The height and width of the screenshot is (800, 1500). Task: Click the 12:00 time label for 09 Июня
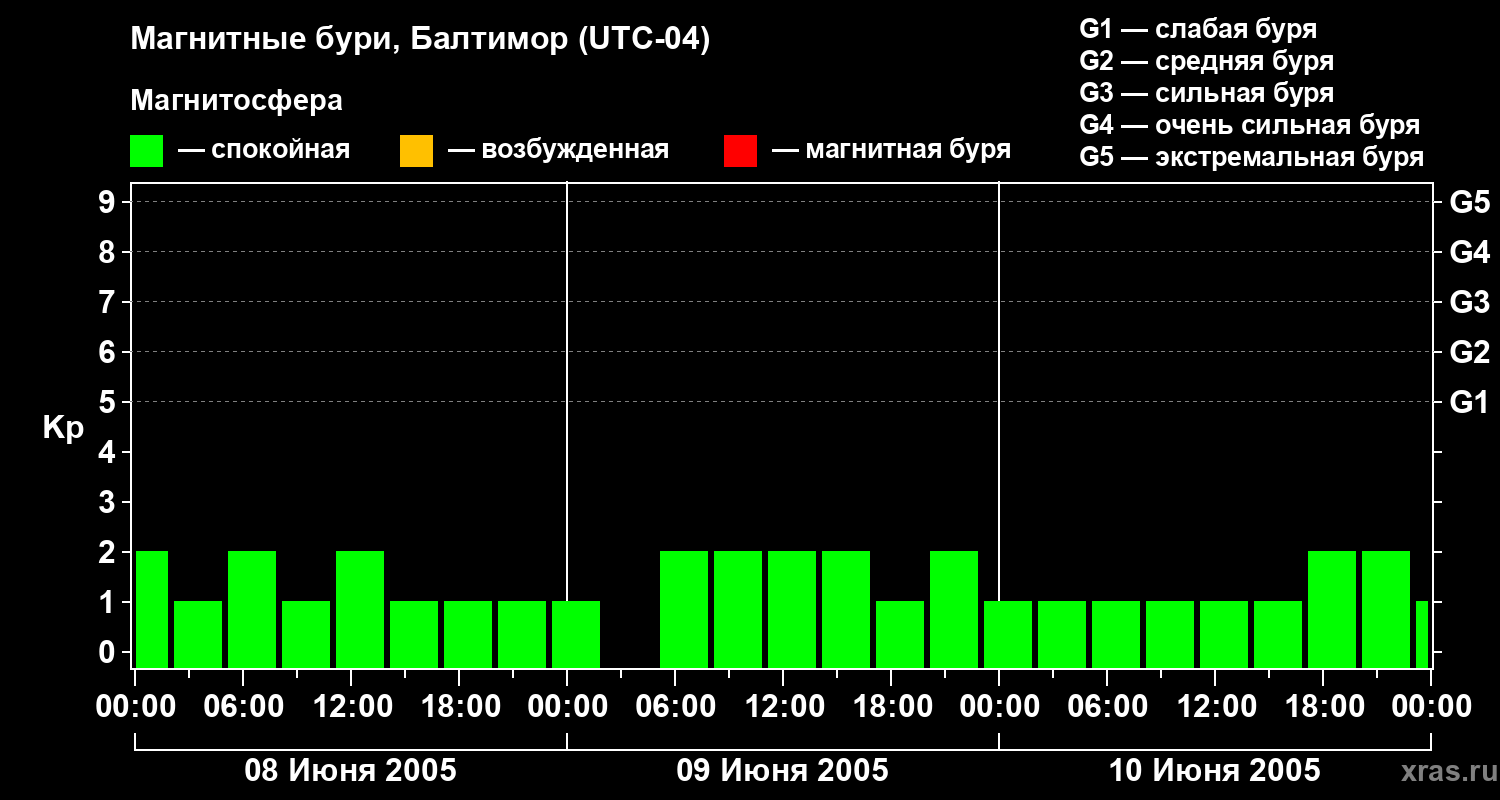coord(783,707)
